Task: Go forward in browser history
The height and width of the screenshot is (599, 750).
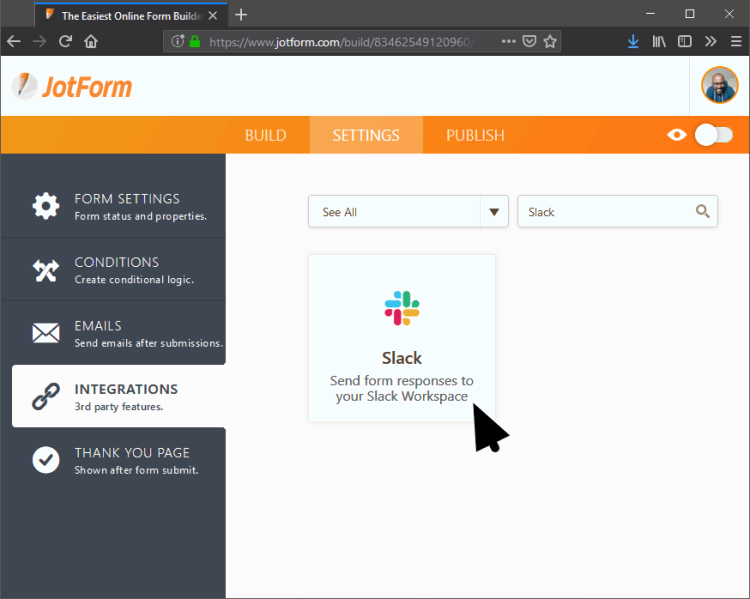Action: [39, 42]
